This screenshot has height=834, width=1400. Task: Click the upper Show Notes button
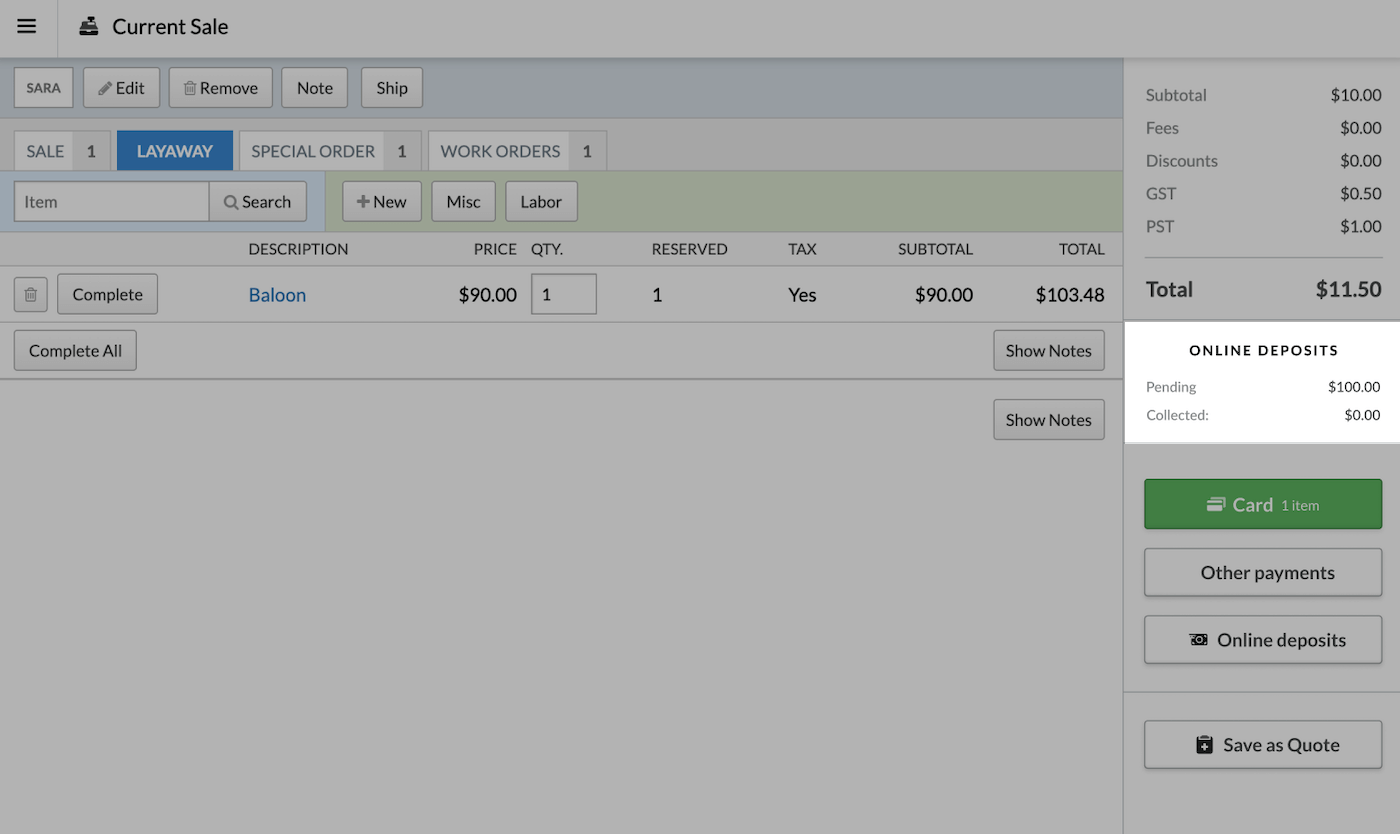click(x=1048, y=351)
